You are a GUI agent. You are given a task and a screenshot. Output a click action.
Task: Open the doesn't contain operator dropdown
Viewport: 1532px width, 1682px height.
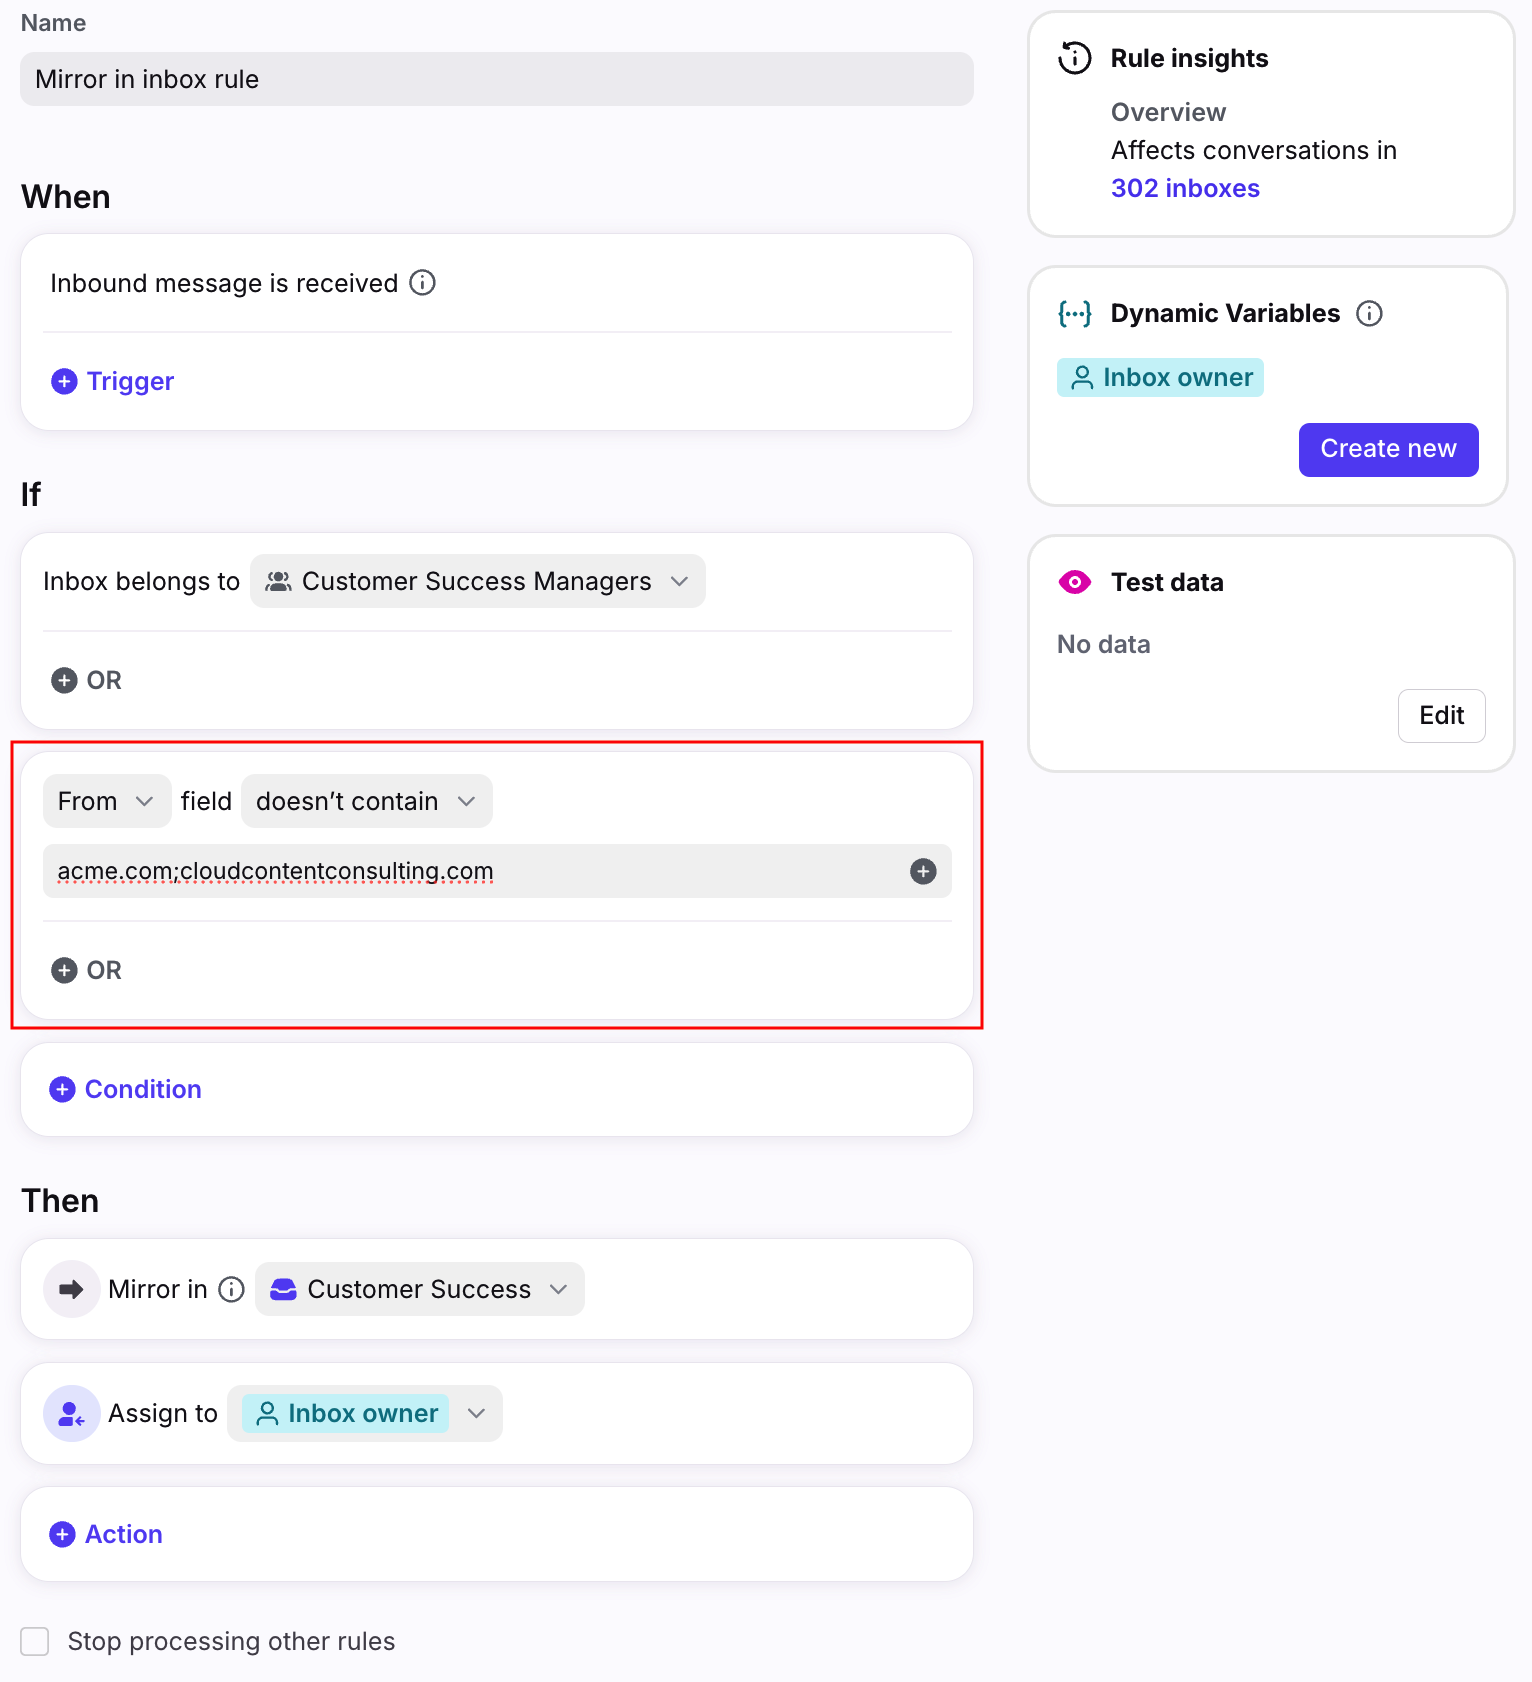pyautogui.click(x=366, y=801)
